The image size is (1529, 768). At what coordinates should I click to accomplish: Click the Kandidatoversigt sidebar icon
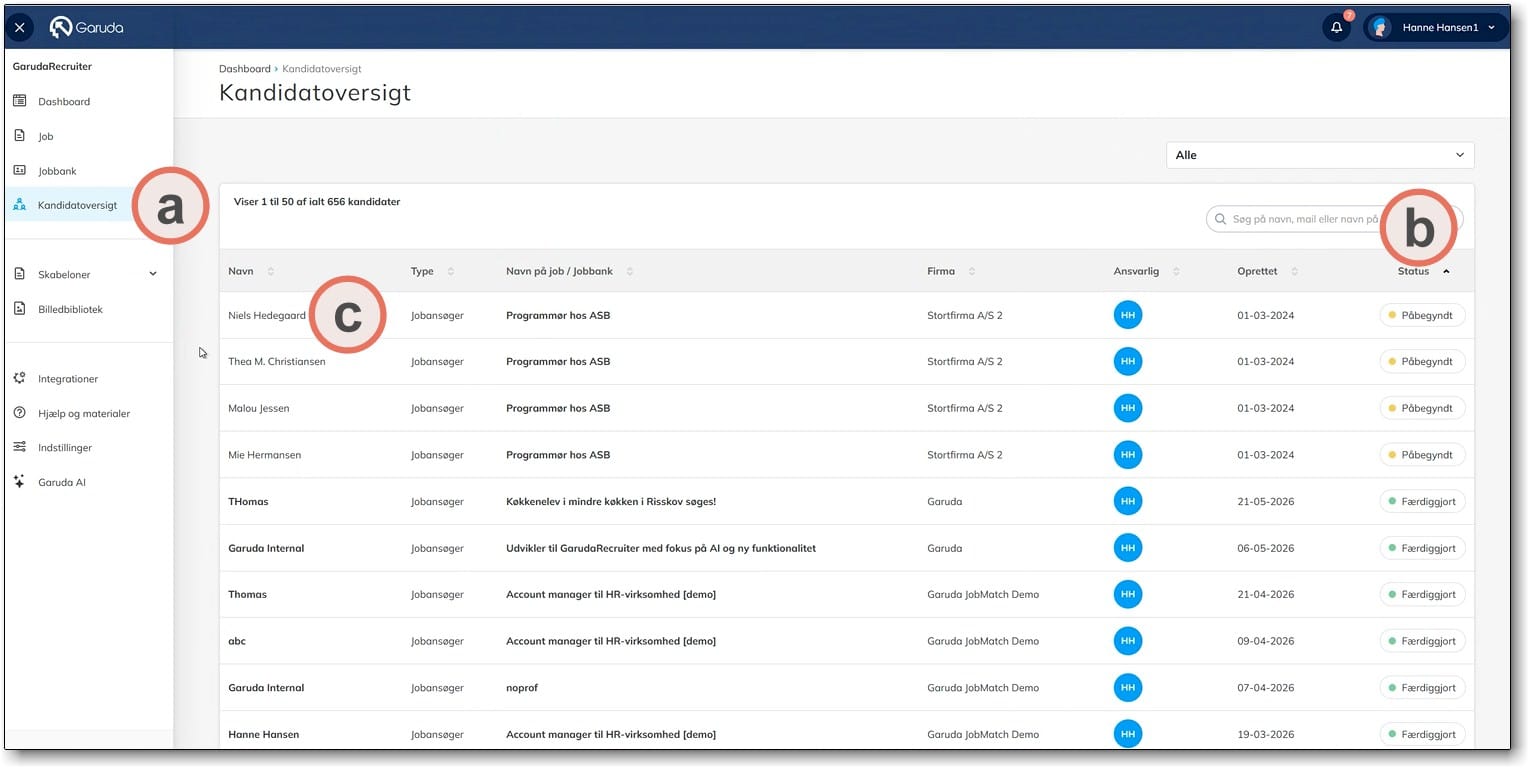pos(19,205)
